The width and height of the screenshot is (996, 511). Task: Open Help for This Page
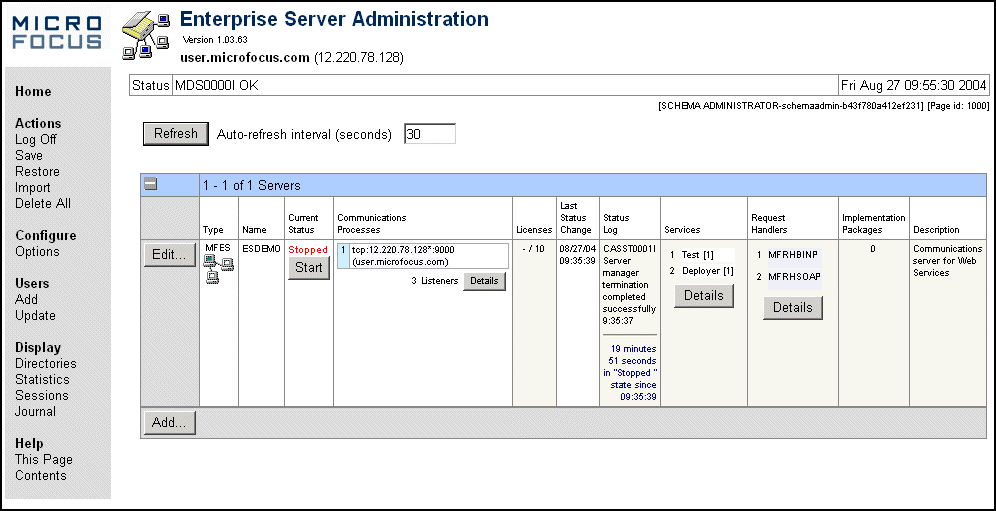[x=44, y=460]
